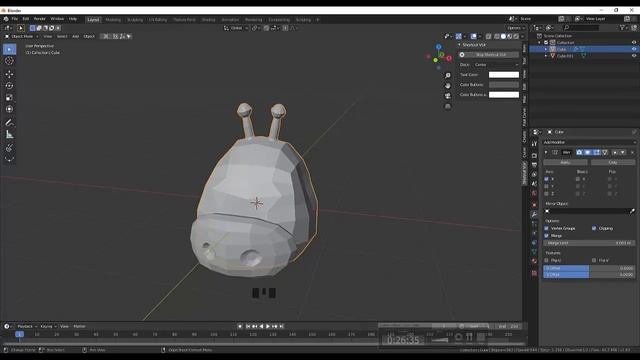The width and height of the screenshot is (640, 360).
Task: Open the Dock Center dropdown
Action: pos(496,65)
